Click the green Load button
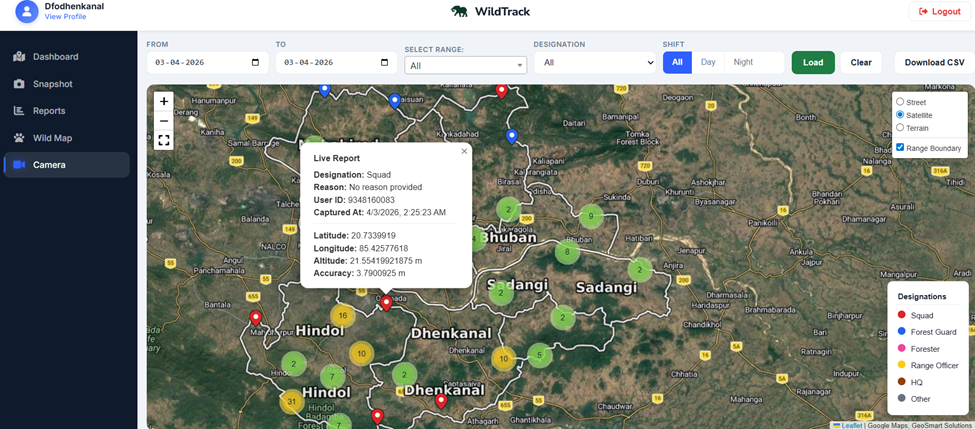The height and width of the screenshot is (429, 975). [x=813, y=62]
